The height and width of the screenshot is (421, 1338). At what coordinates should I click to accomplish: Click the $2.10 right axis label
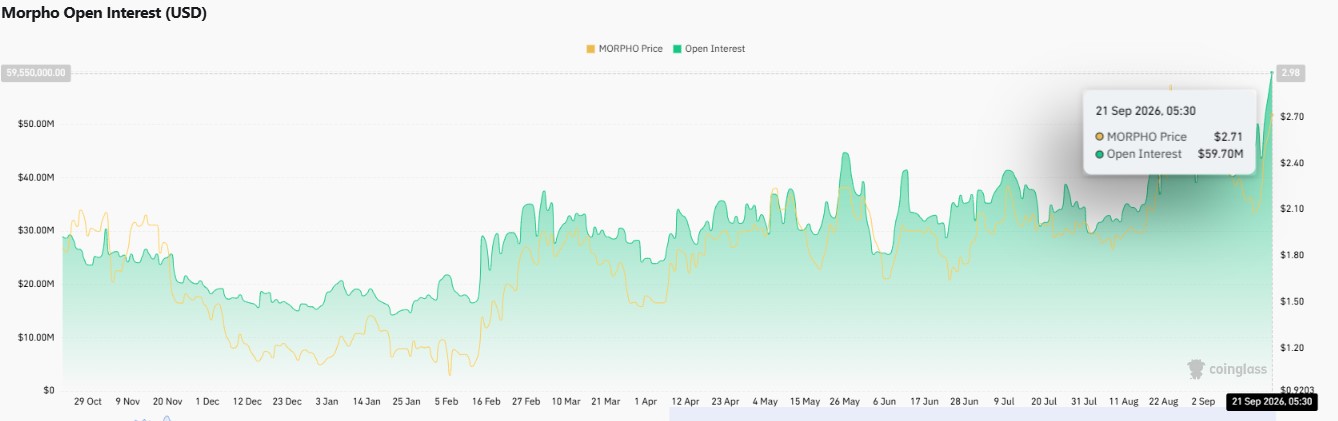coord(1291,208)
